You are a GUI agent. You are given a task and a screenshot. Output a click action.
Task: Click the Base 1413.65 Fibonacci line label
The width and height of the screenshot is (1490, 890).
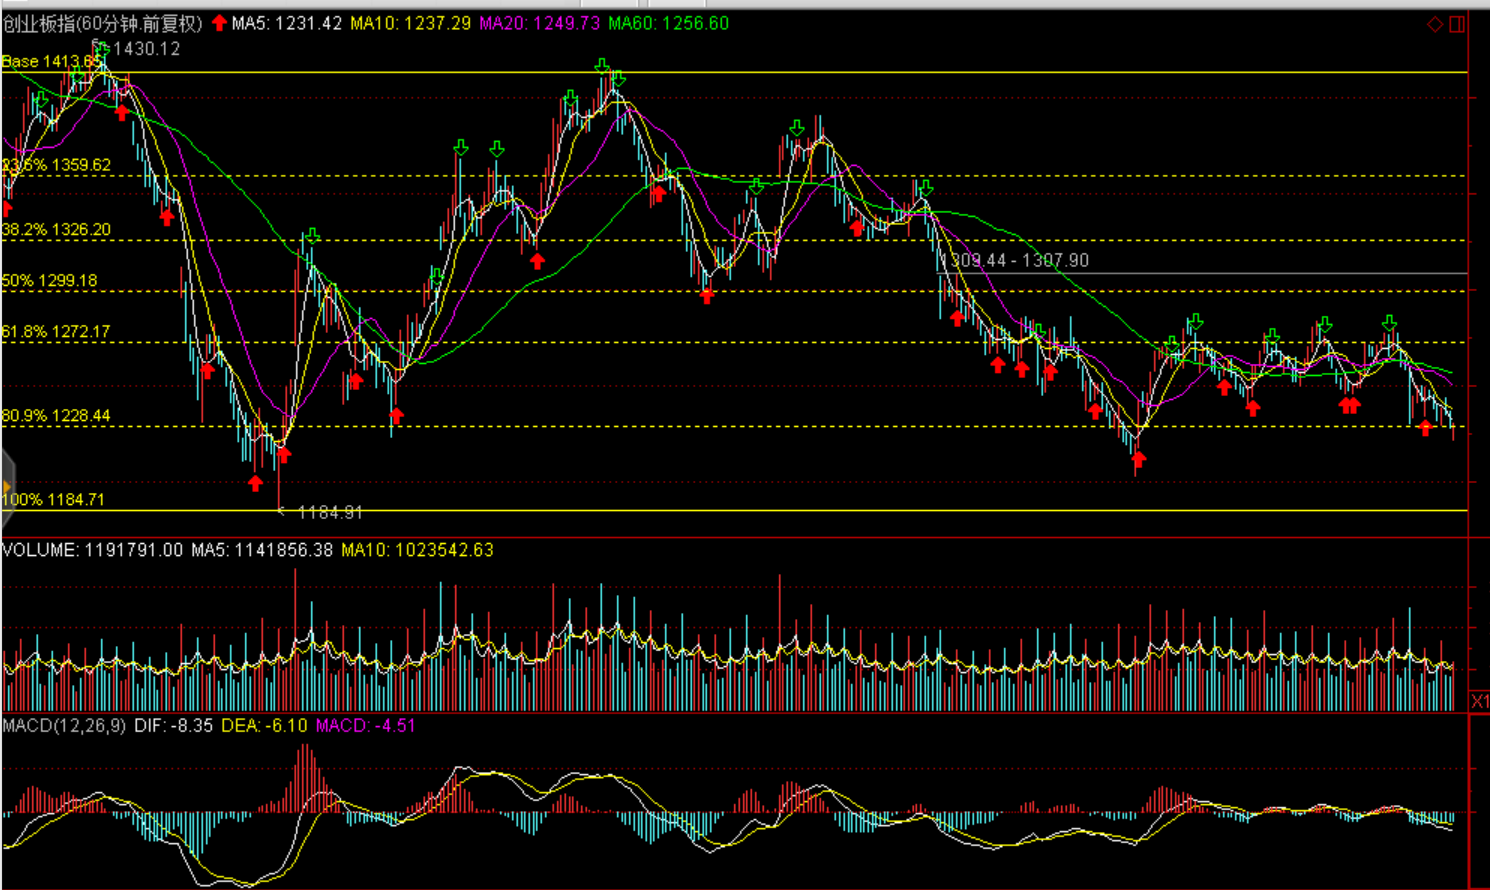[x=50, y=62]
